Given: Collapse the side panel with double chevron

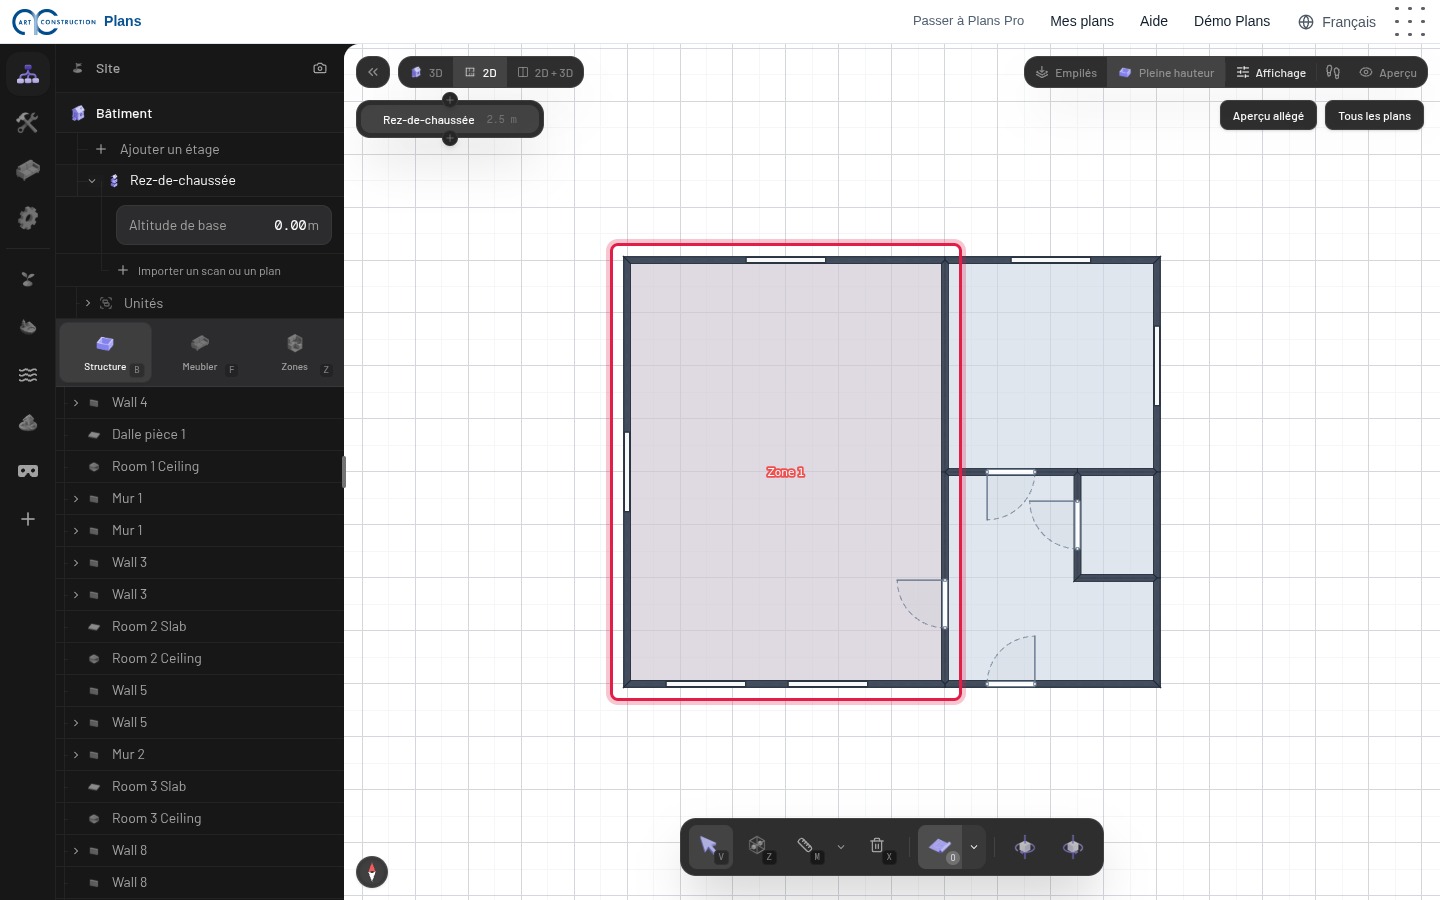Looking at the screenshot, I should click(x=373, y=72).
